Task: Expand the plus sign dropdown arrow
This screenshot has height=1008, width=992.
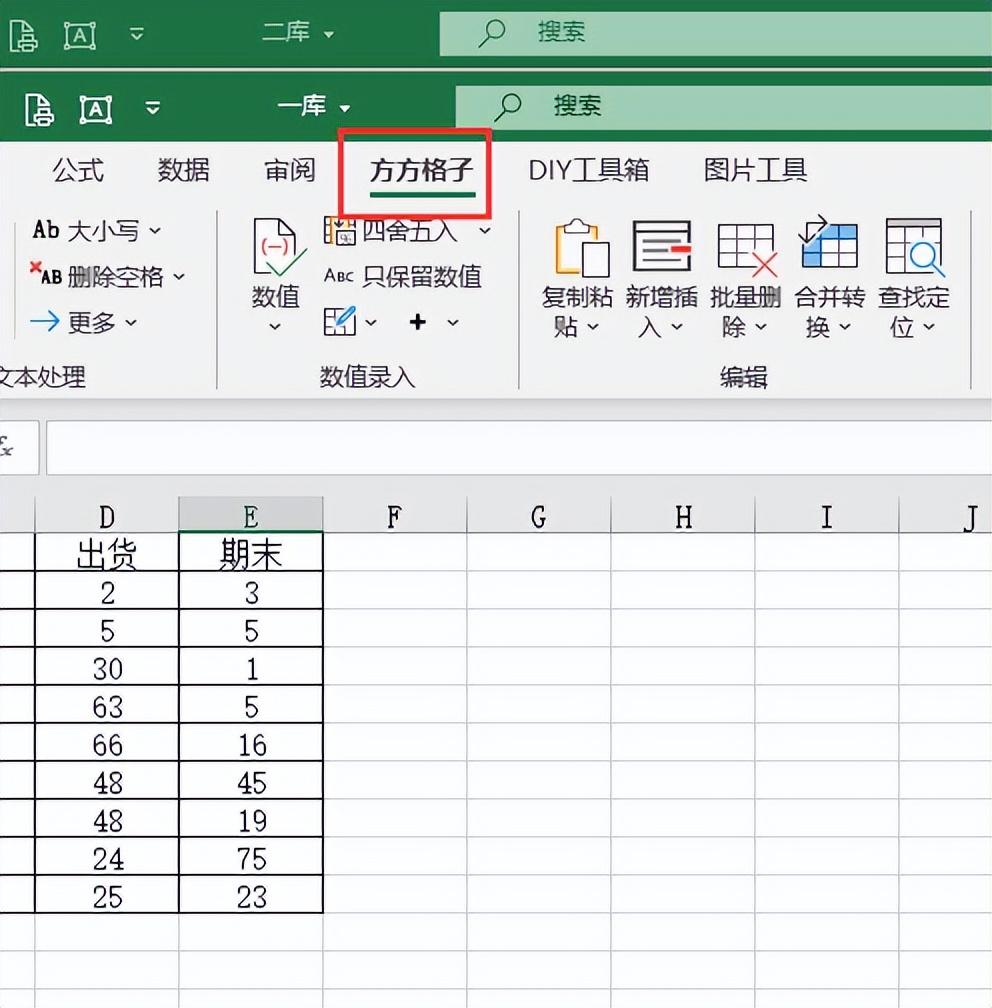Action: (x=453, y=322)
